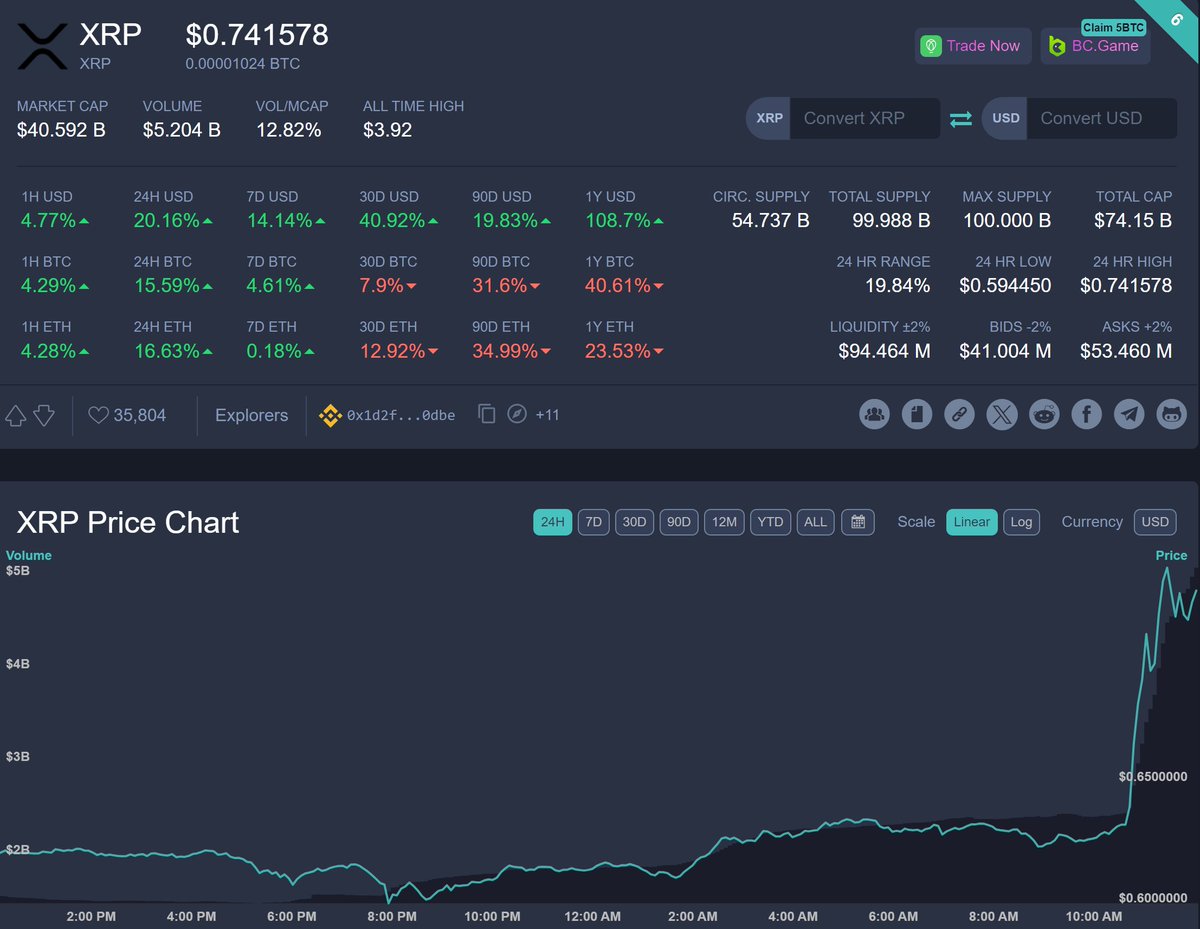Viewport: 1200px width, 929px height.
Task: Click the XRP Price Chart heading
Action: tap(128, 522)
